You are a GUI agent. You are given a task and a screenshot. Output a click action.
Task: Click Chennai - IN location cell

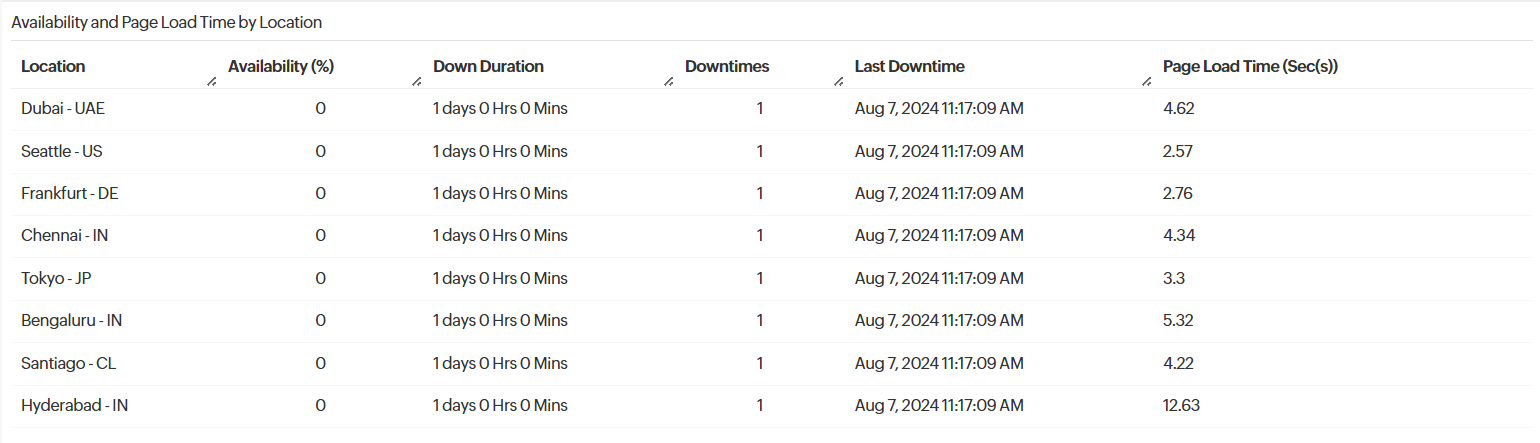point(64,235)
